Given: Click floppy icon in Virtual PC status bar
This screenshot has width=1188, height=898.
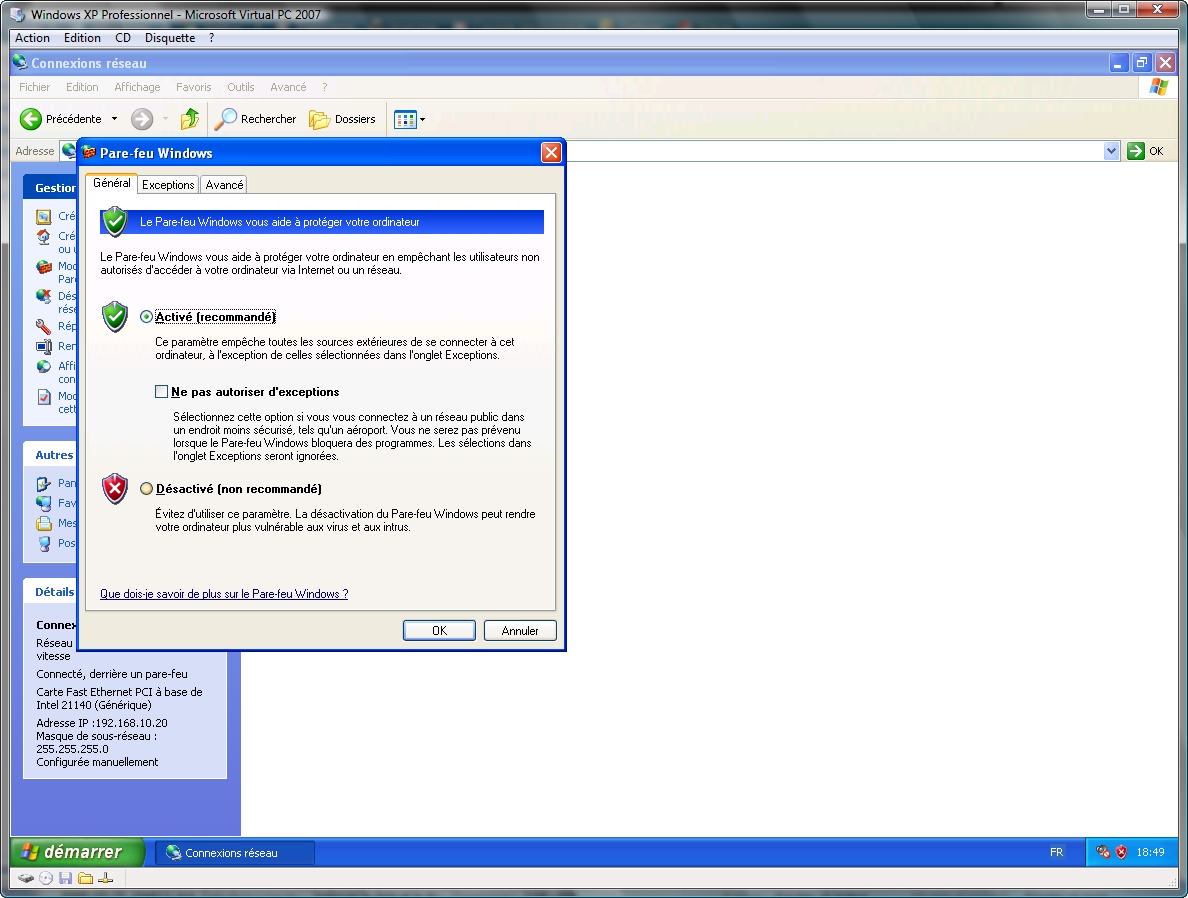Looking at the screenshot, I should [65, 878].
